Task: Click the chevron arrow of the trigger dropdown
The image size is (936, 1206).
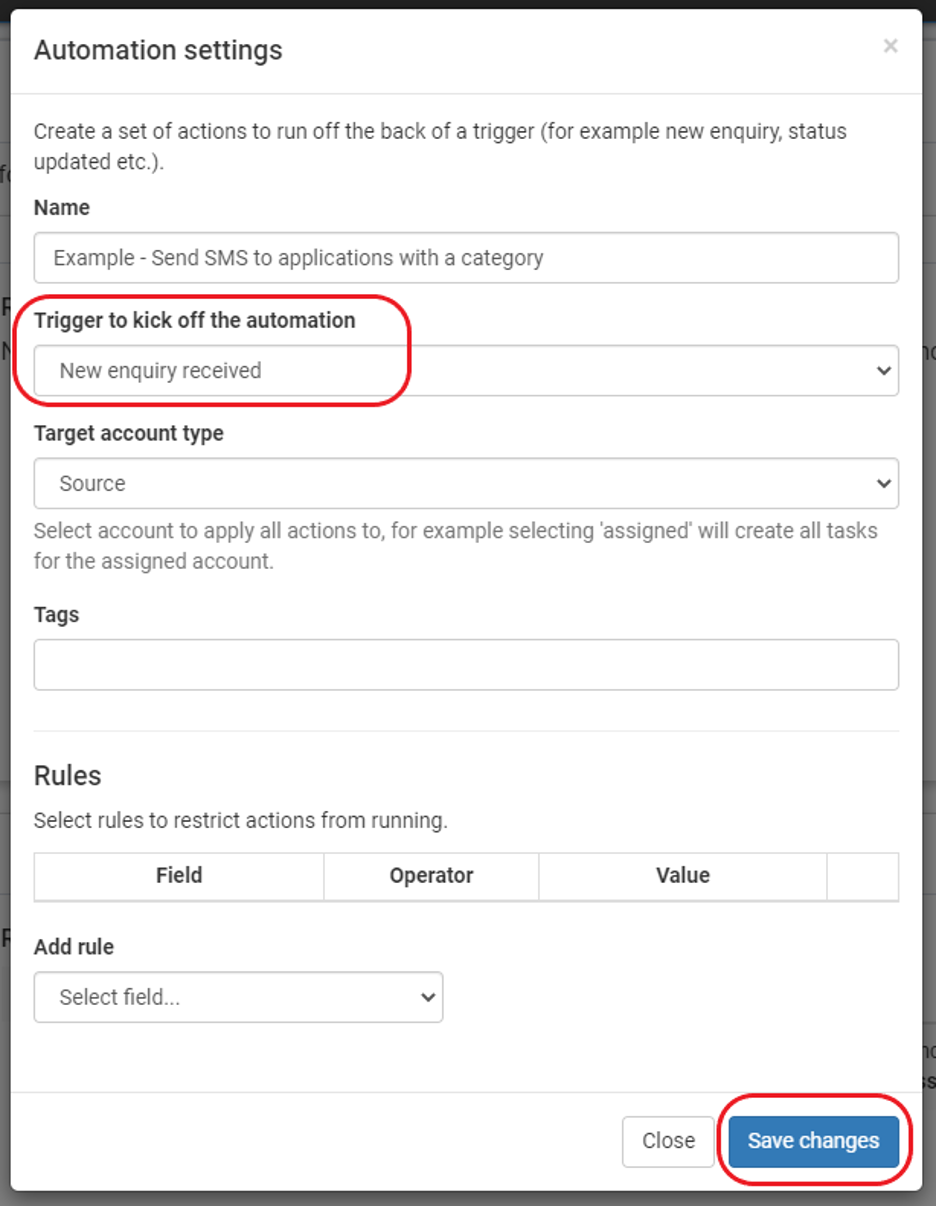Action: [883, 371]
